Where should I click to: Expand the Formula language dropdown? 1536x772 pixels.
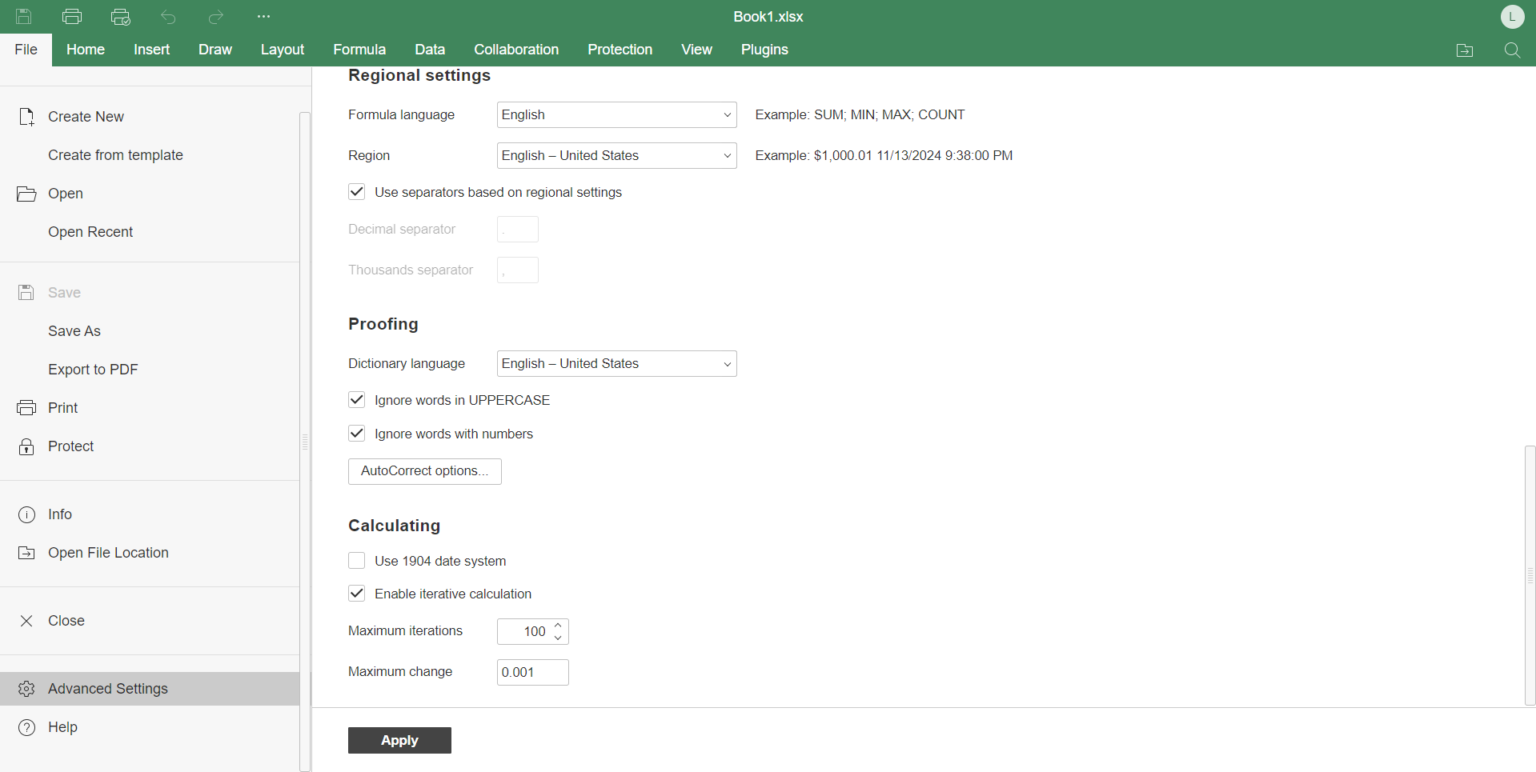(616, 115)
